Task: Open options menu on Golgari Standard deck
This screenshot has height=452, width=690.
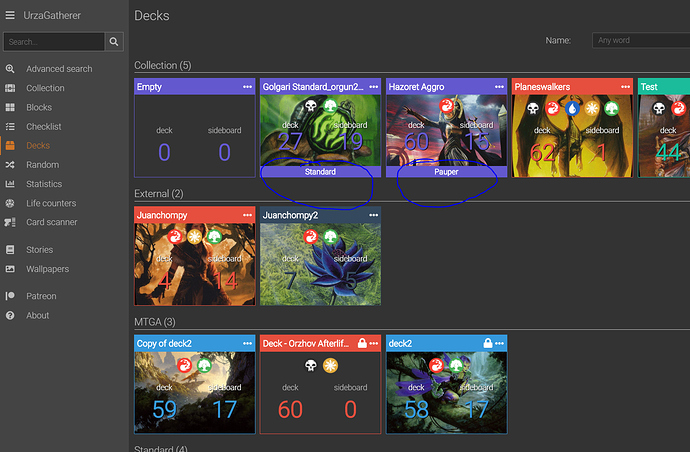Action: click(x=374, y=87)
